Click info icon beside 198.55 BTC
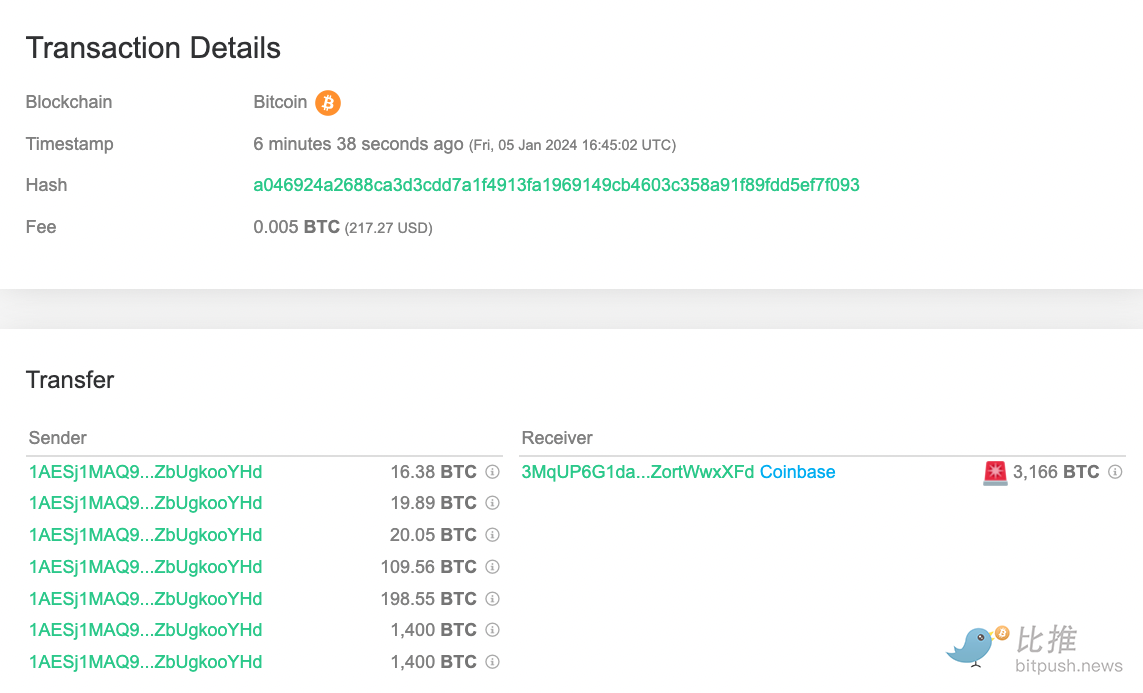1143x693 pixels. (x=492, y=599)
